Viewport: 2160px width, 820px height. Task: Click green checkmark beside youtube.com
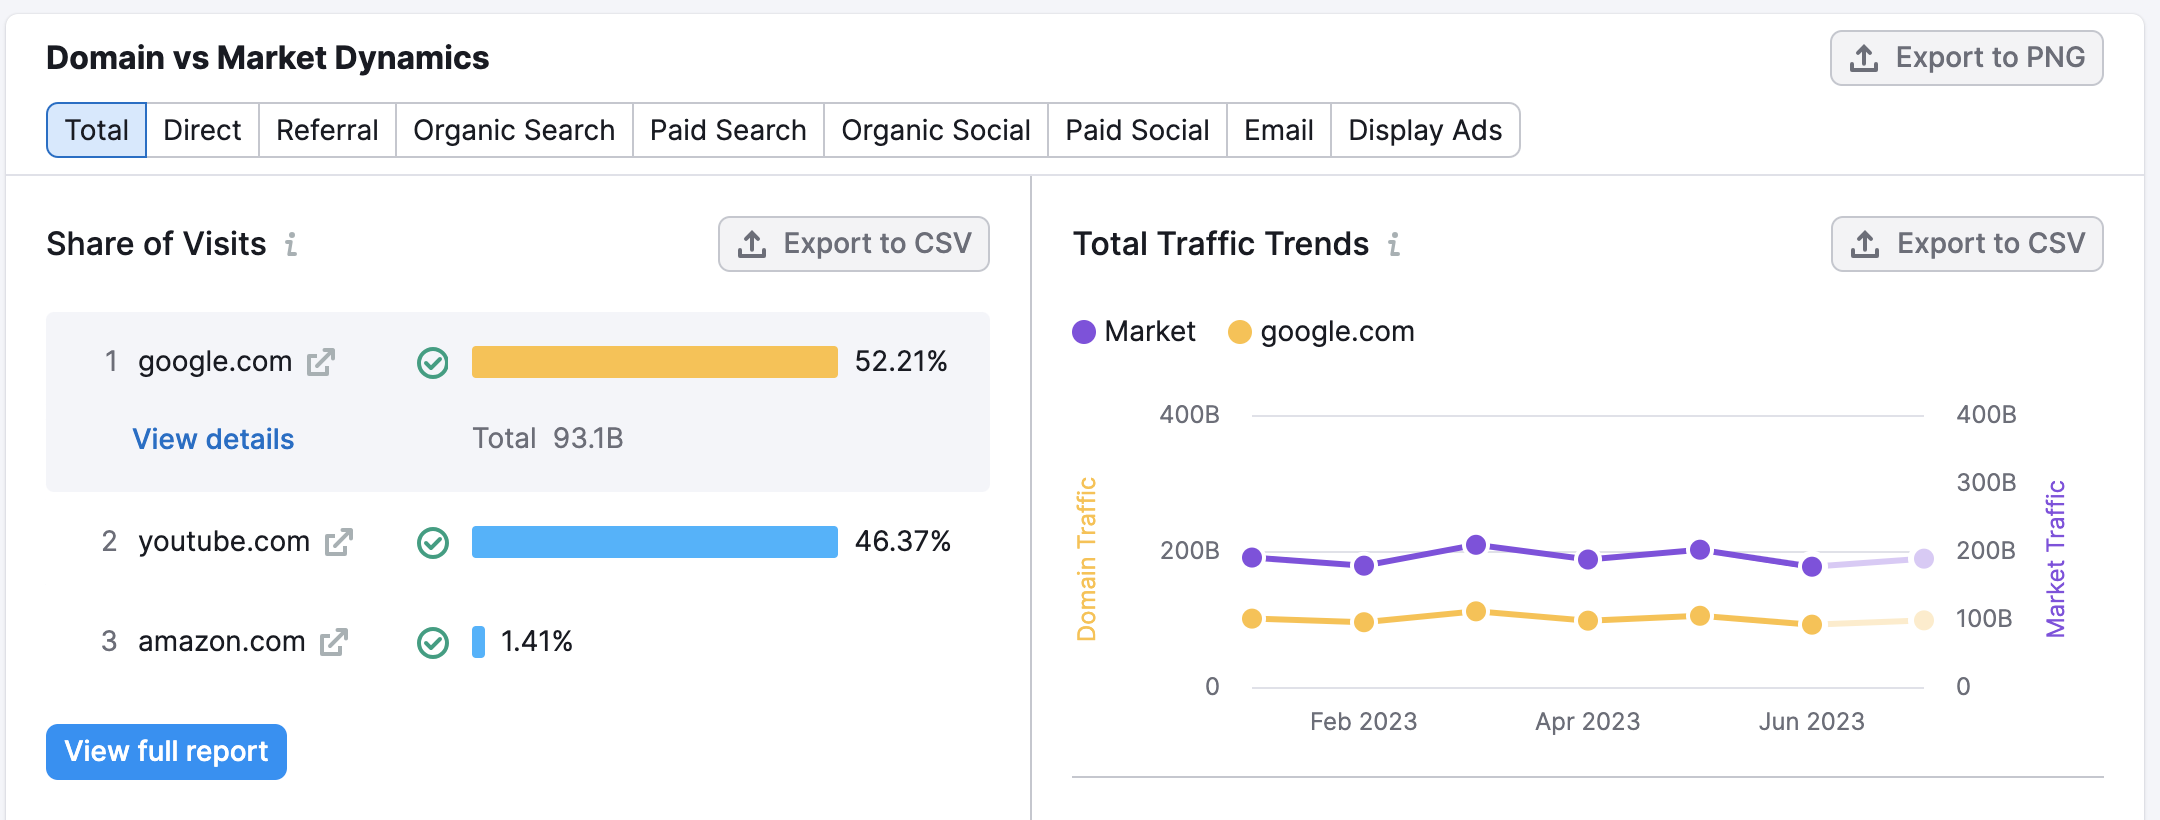click(x=433, y=542)
